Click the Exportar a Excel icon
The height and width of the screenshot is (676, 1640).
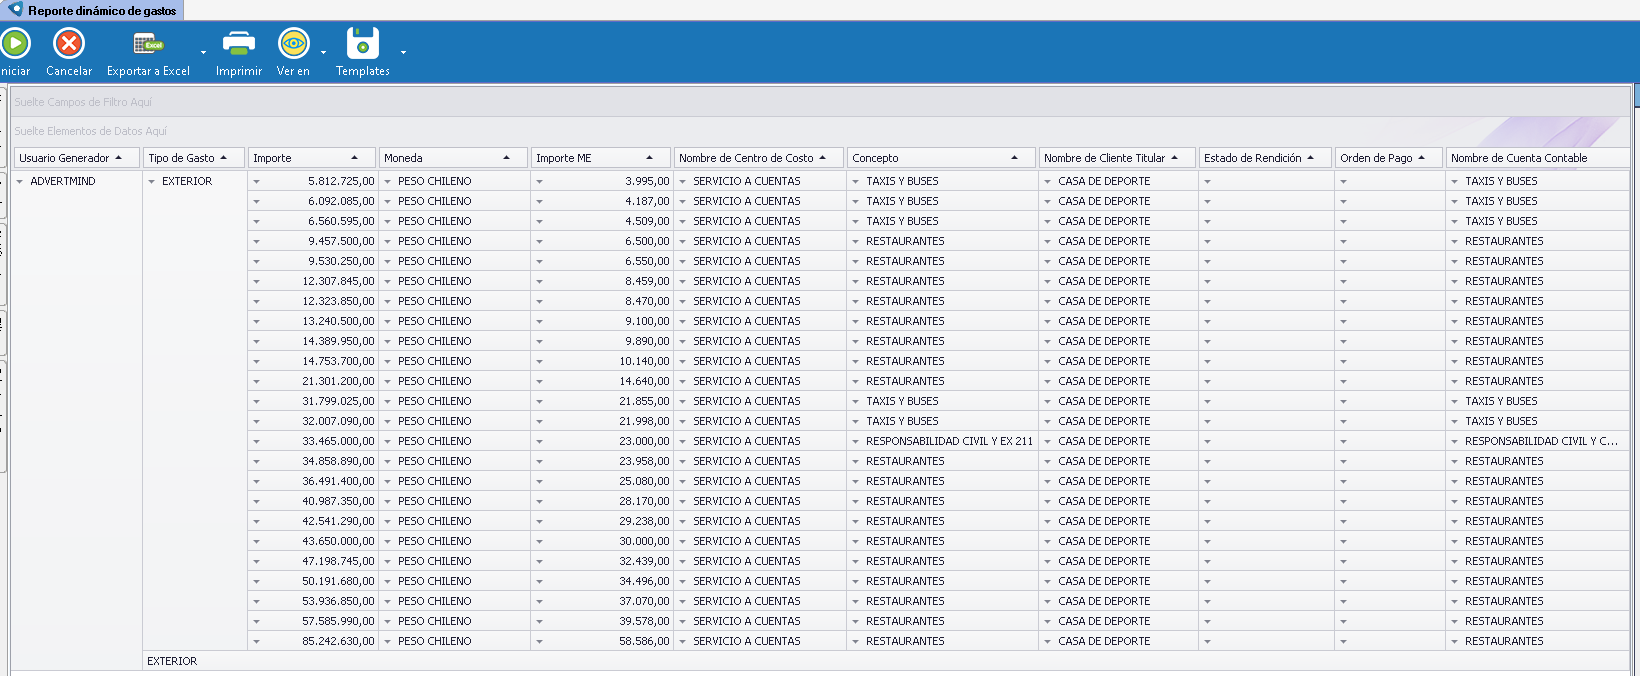click(x=148, y=44)
